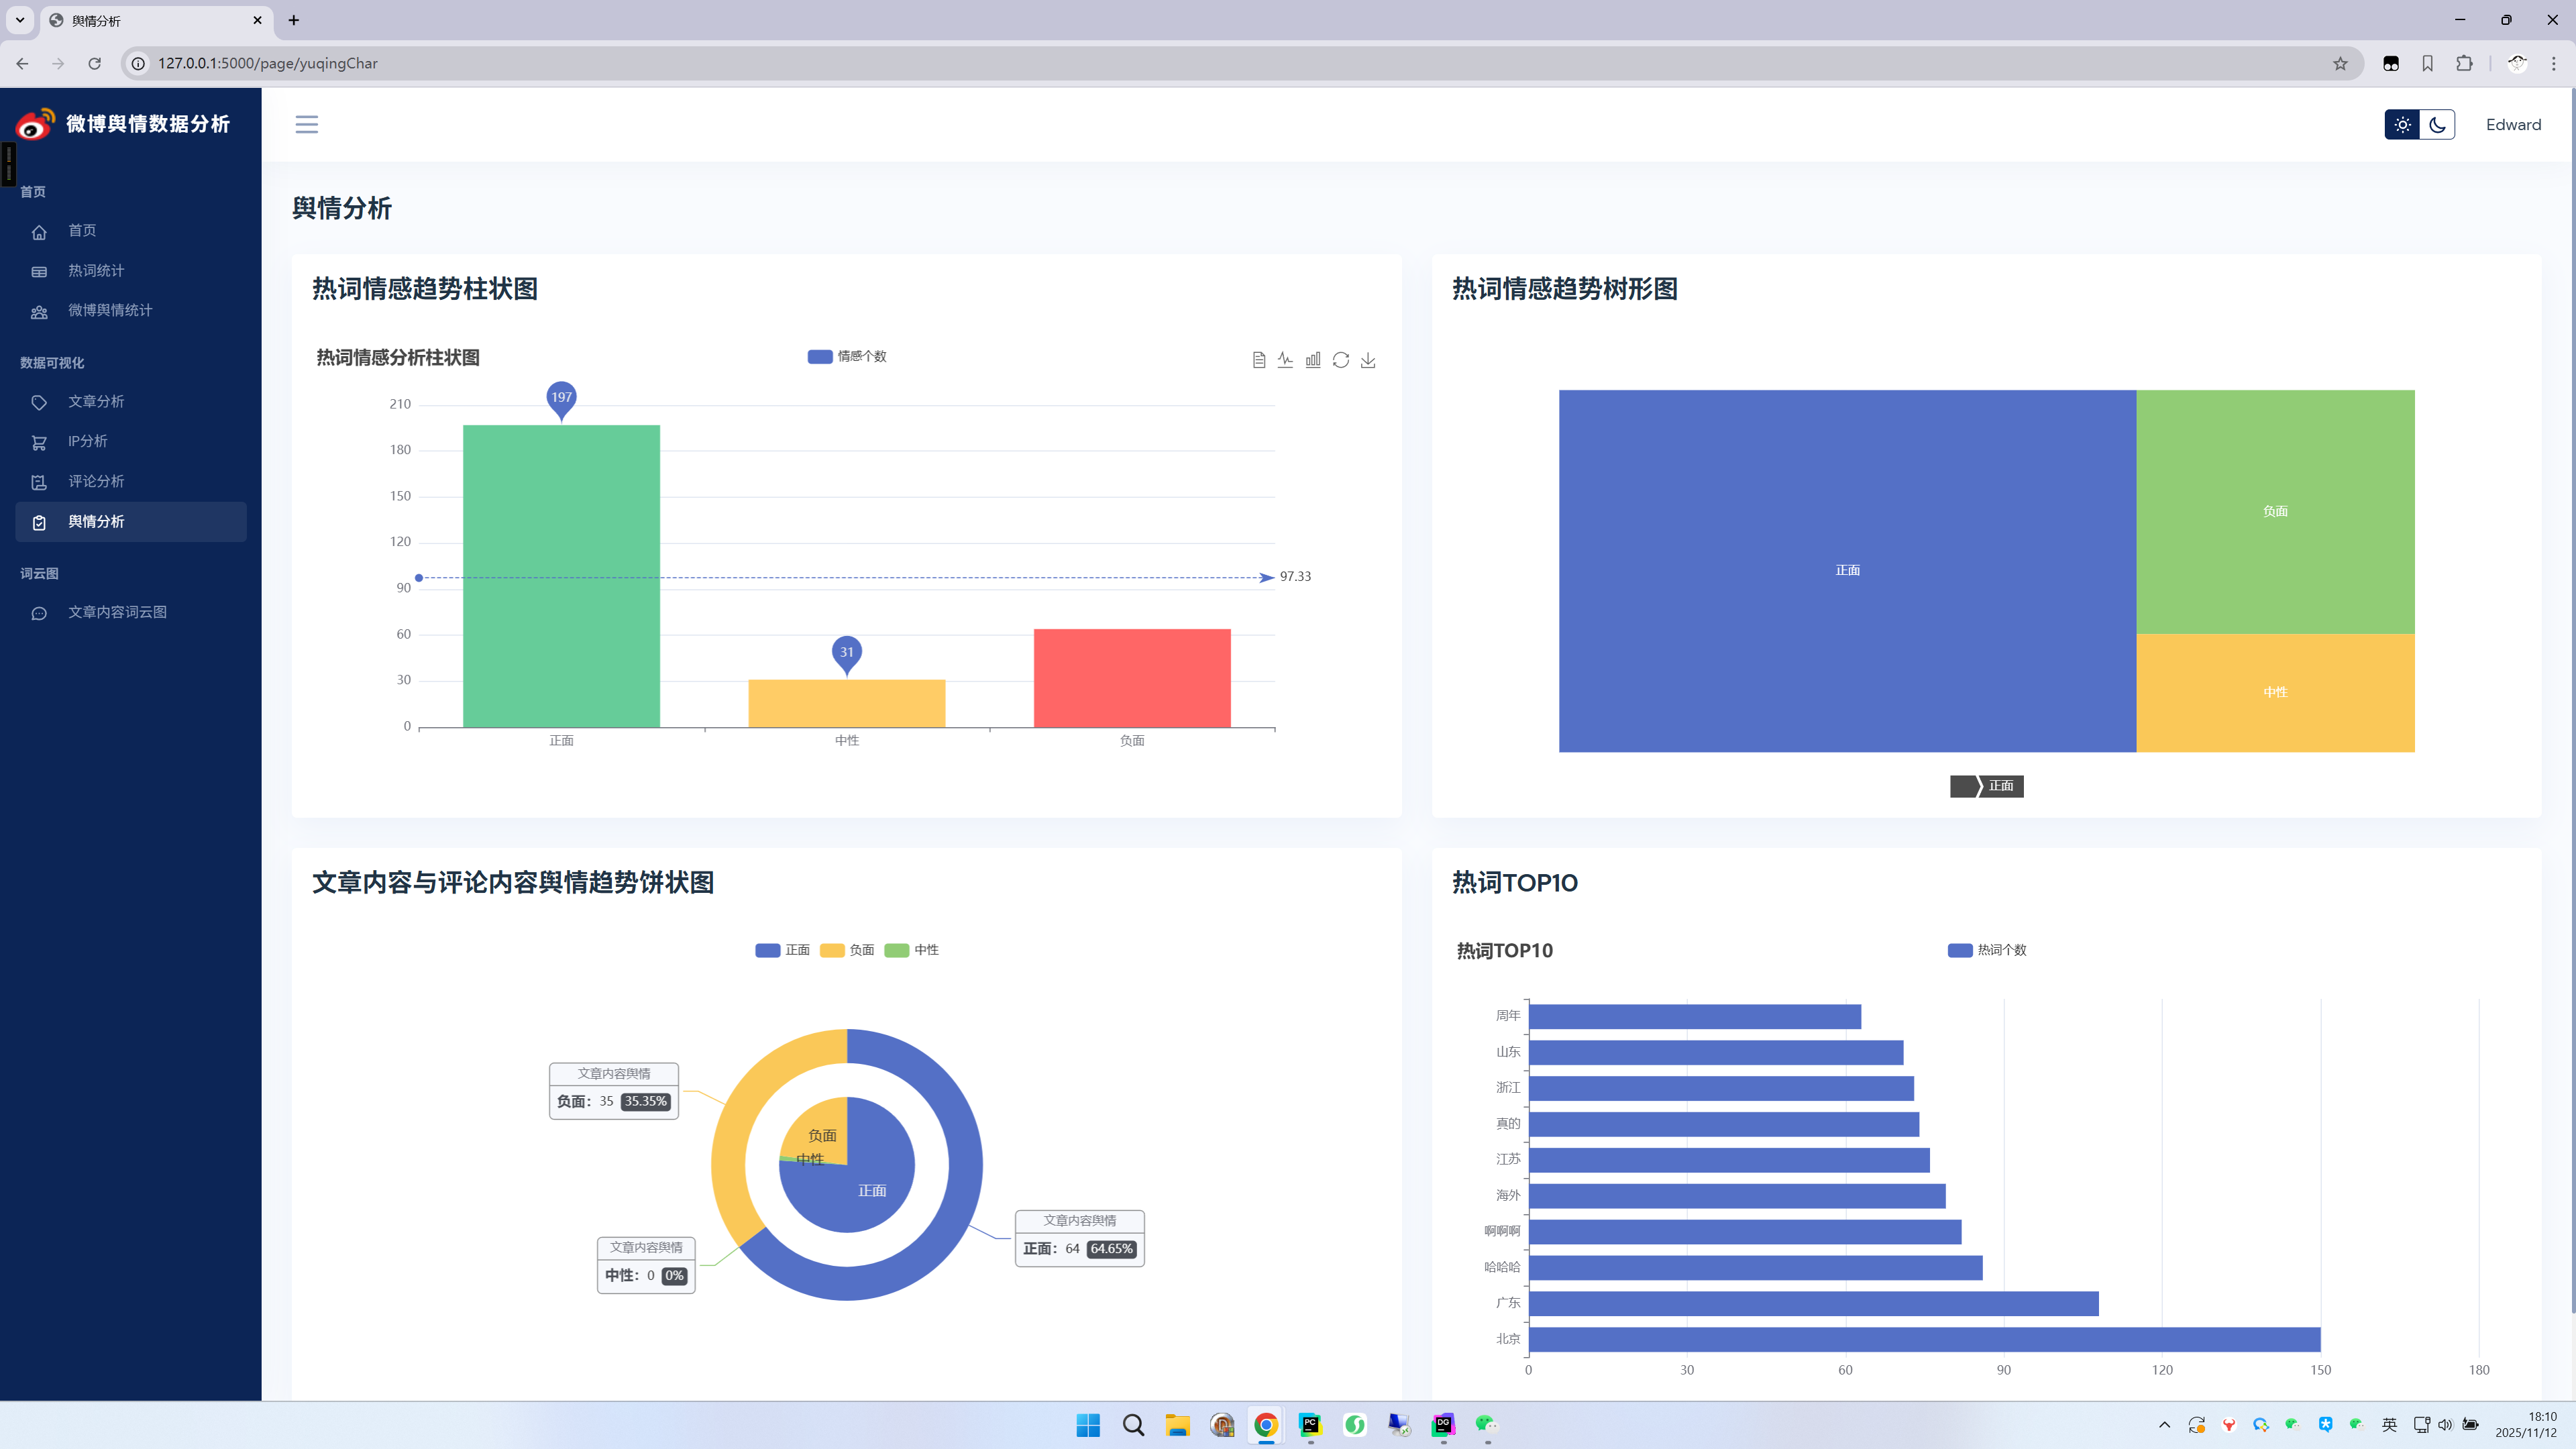2576x1449 pixels.
Task: Click the green 正面 bar
Action: [561, 576]
